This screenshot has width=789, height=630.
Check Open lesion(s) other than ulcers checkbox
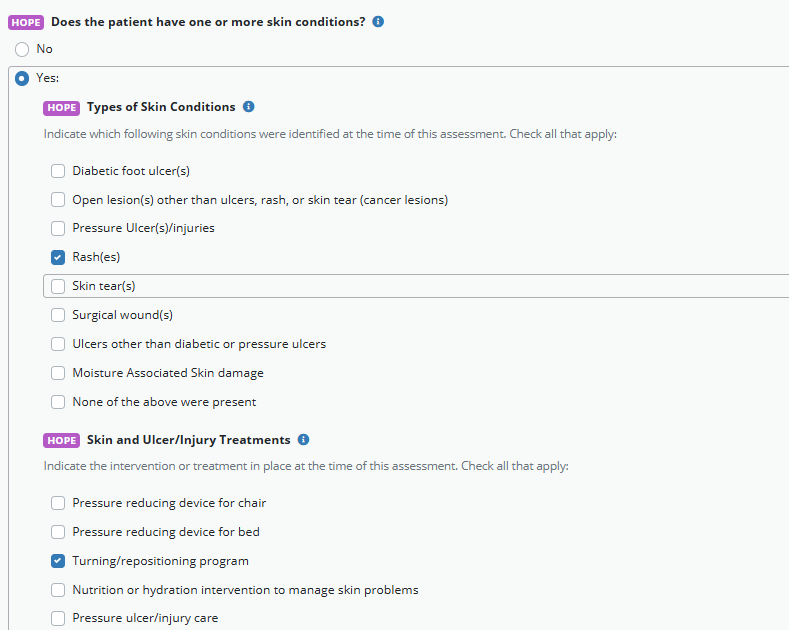click(x=58, y=200)
